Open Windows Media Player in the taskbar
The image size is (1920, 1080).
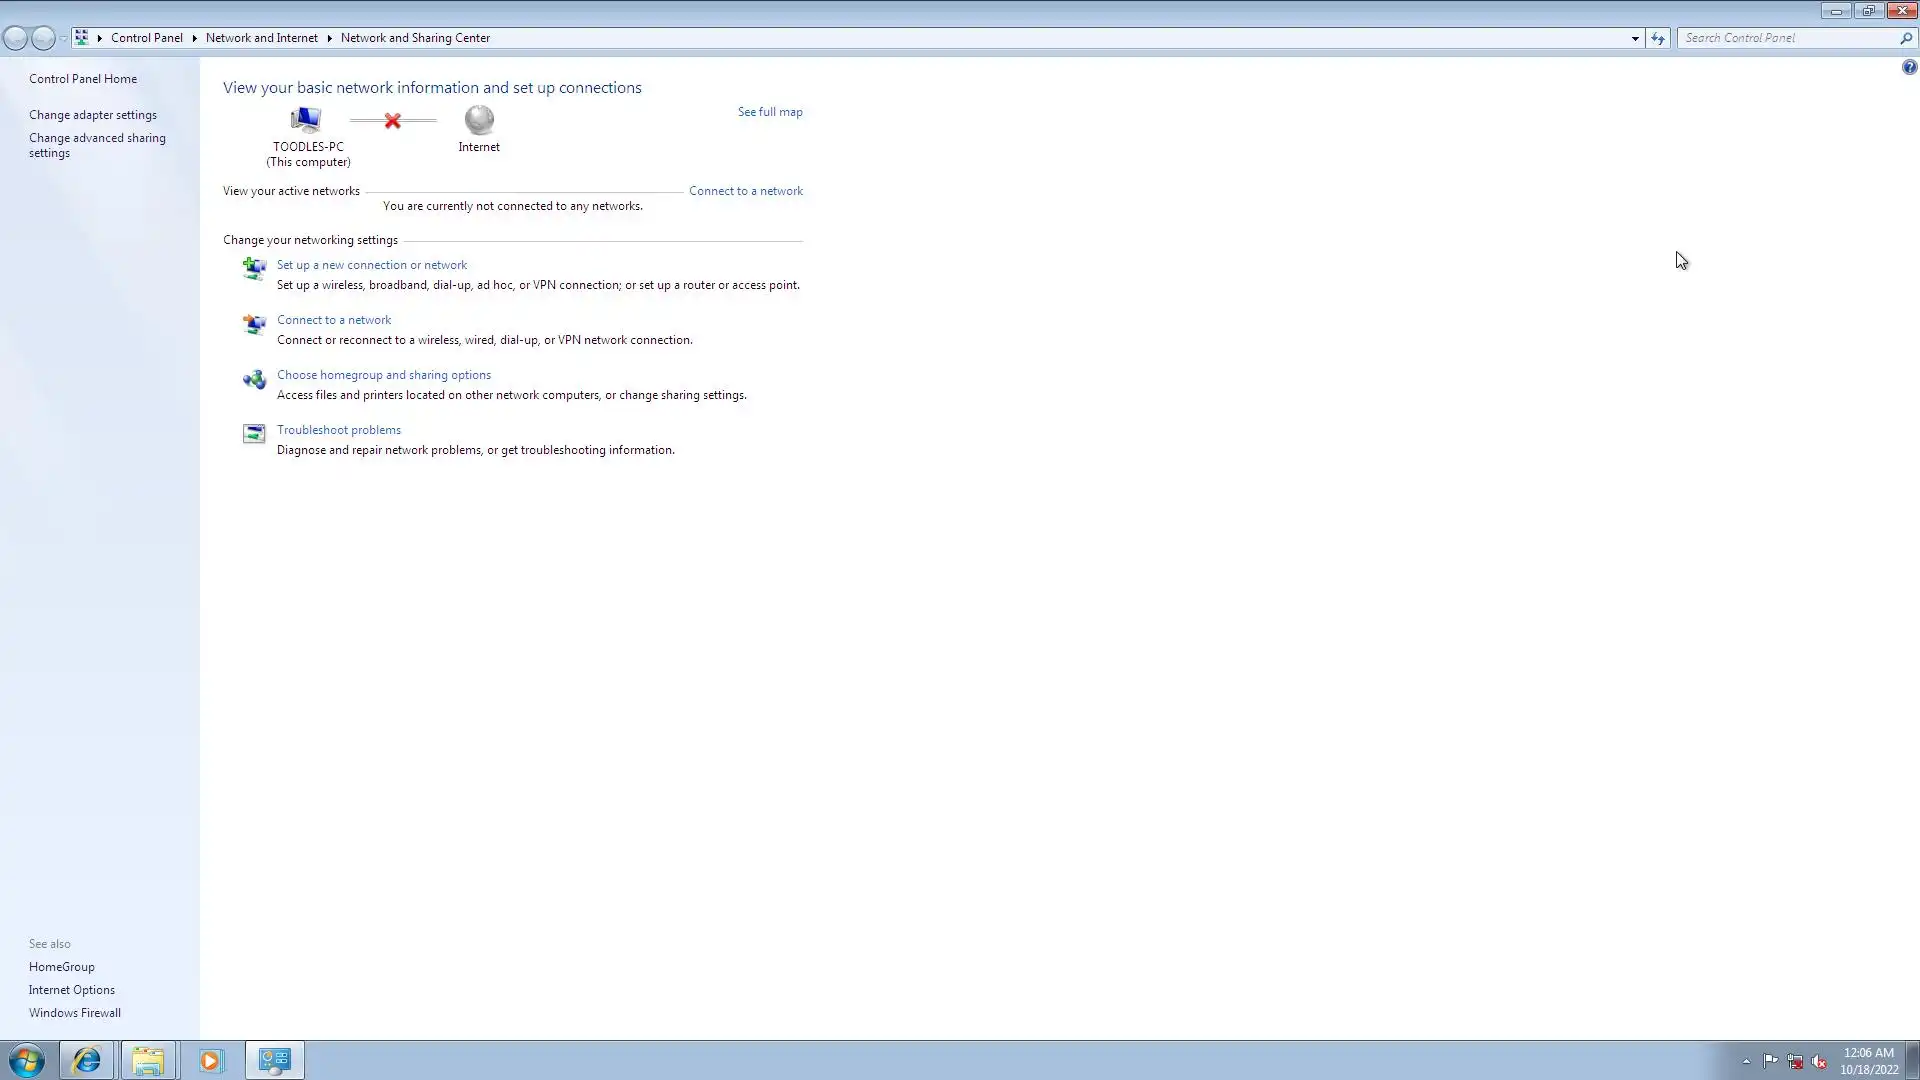(x=210, y=1060)
